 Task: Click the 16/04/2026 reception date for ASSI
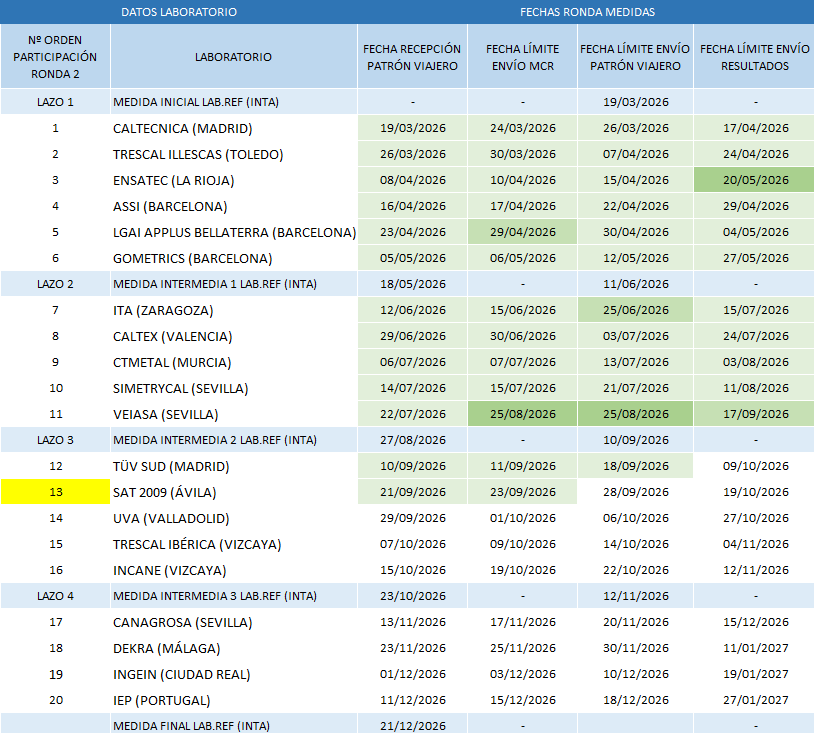coord(412,206)
